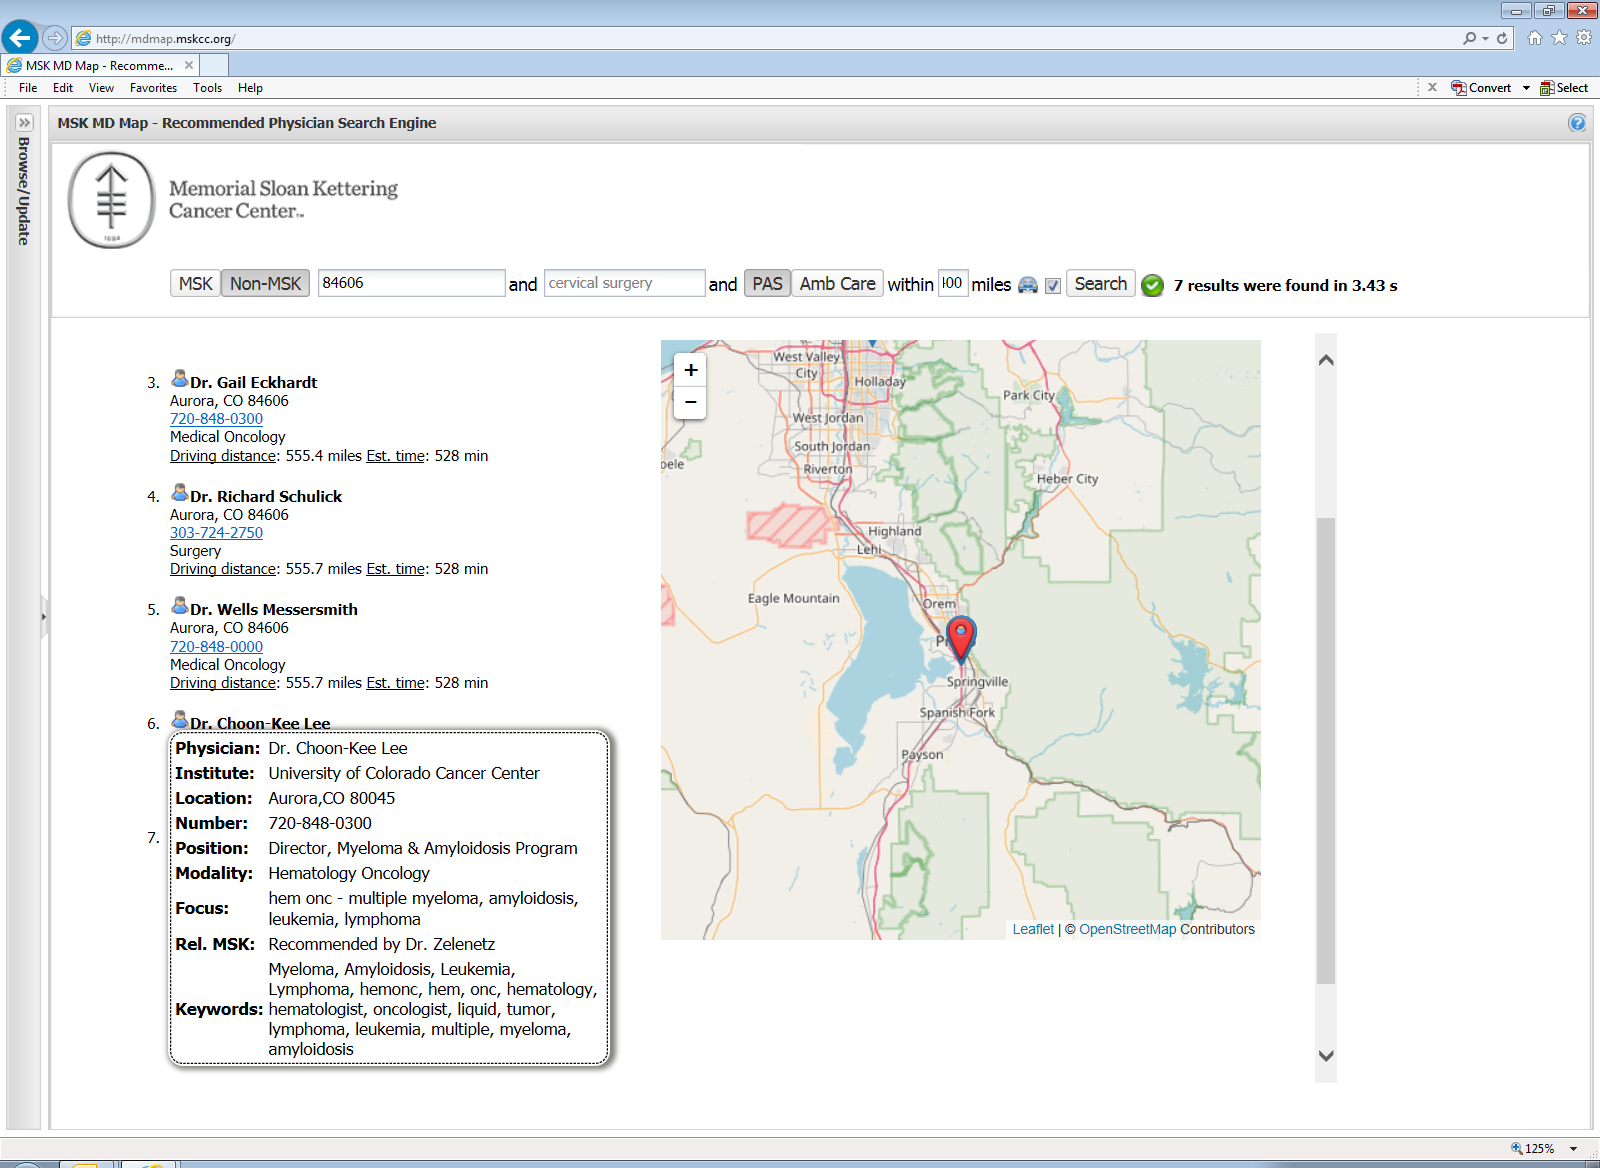The image size is (1600, 1168).
Task: Open the File menu
Action: (28, 88)
